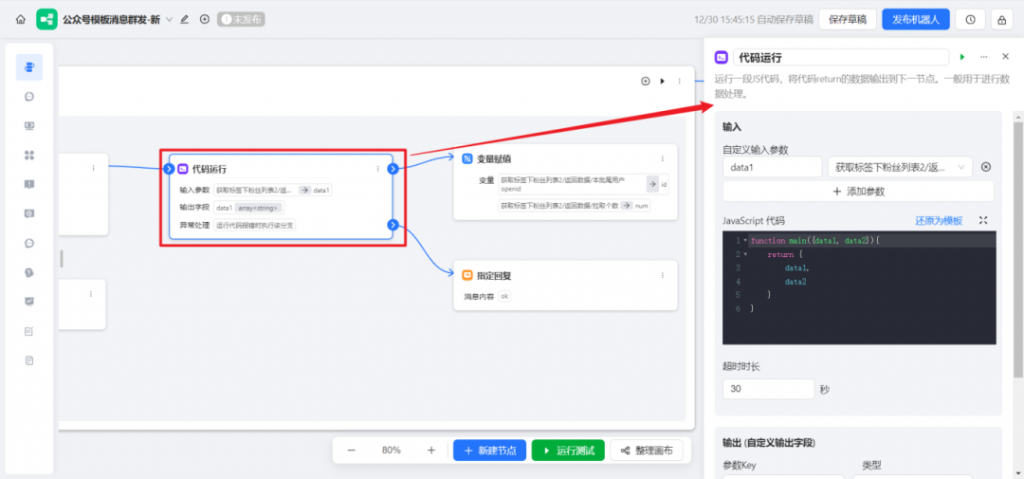Viewport: 1024px width, 479px height.
Task: Open 变量赋值 node three-dot menu
Action: [x=662, y=159]
